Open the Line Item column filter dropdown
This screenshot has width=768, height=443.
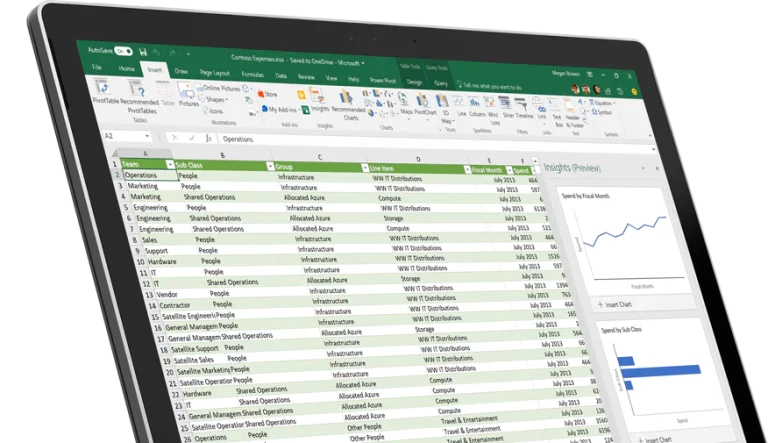(x=467, y=170)
